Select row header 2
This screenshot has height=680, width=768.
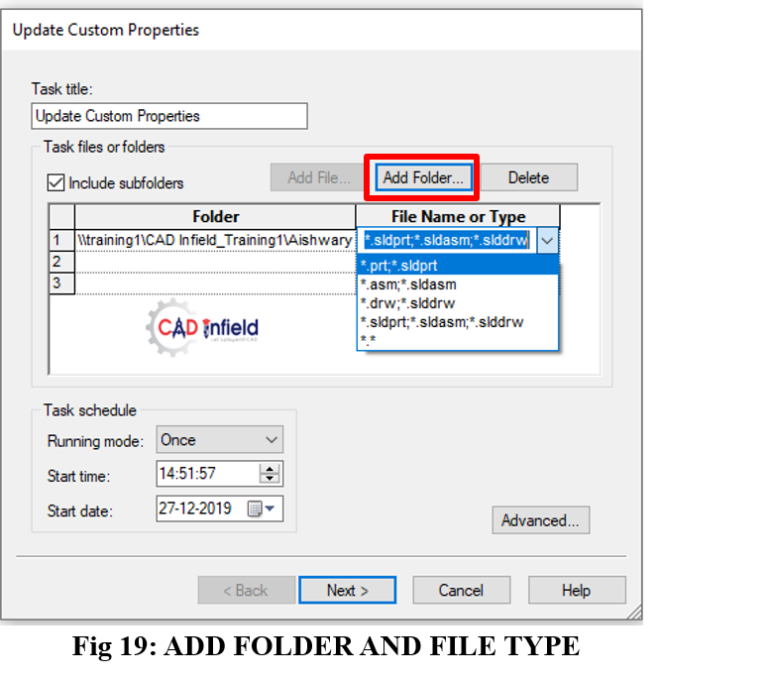[62, 262]
